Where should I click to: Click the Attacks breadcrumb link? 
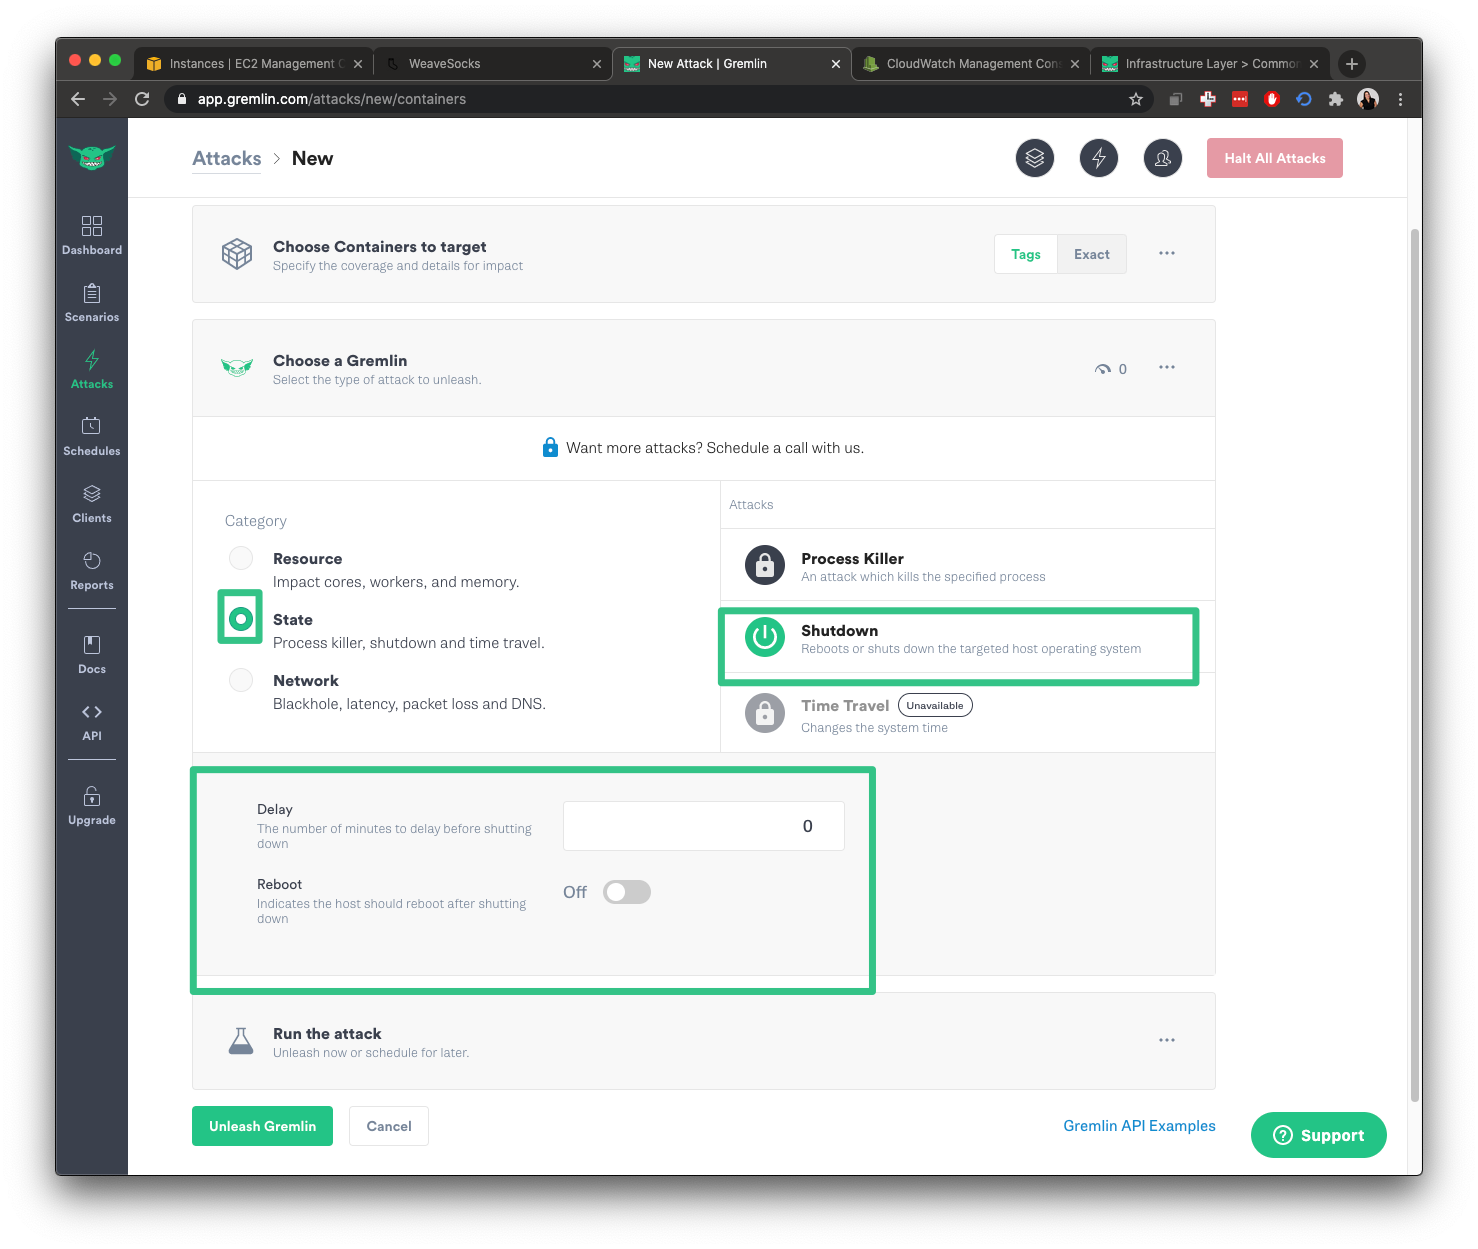click(227, 158)
